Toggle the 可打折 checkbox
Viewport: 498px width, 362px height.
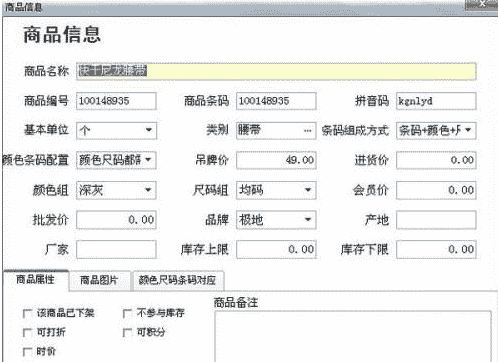tap(27, 332)
